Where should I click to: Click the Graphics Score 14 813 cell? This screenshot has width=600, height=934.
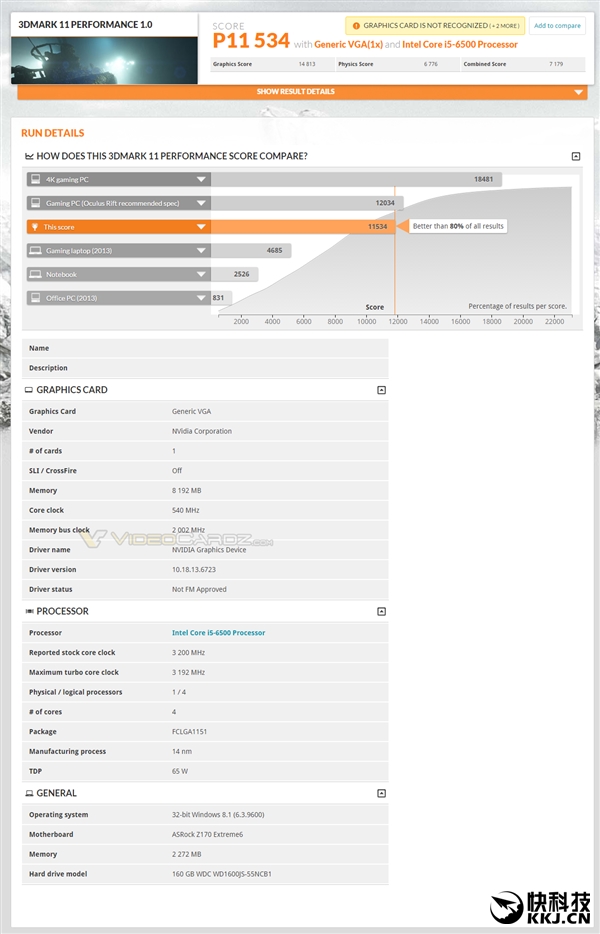(x=272, y=64)
